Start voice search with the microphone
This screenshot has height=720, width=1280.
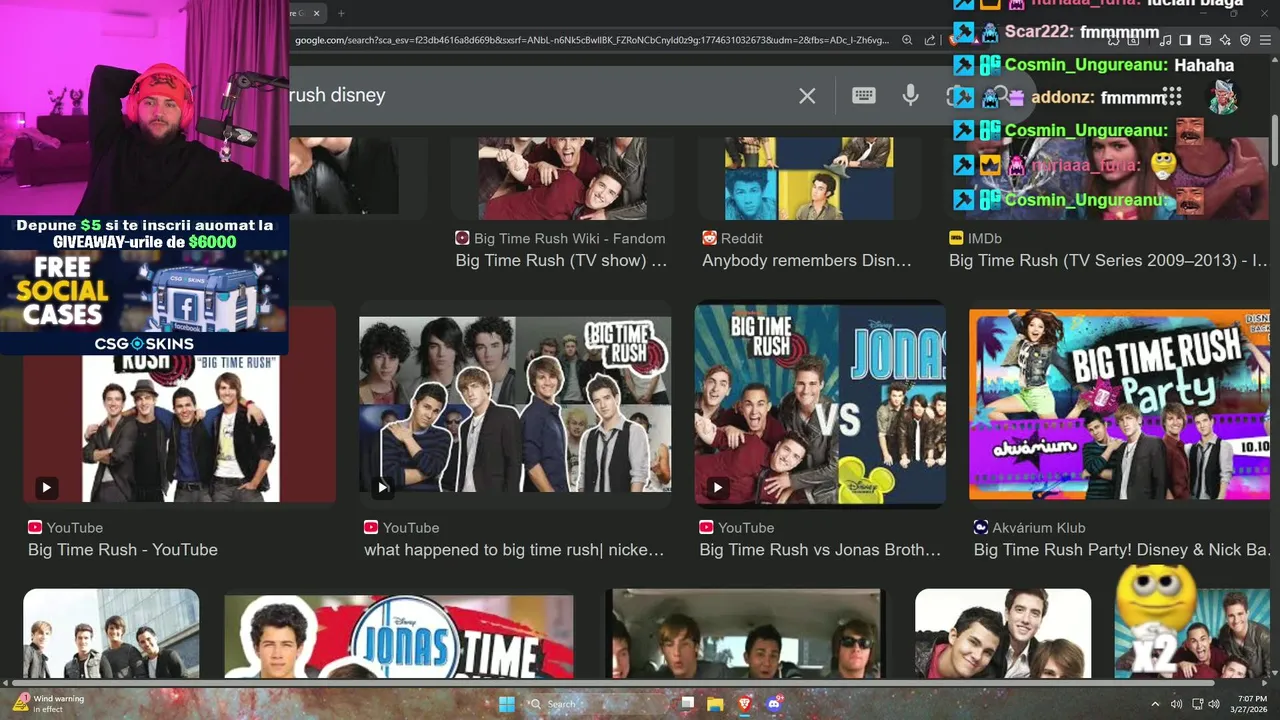[910, 95]
